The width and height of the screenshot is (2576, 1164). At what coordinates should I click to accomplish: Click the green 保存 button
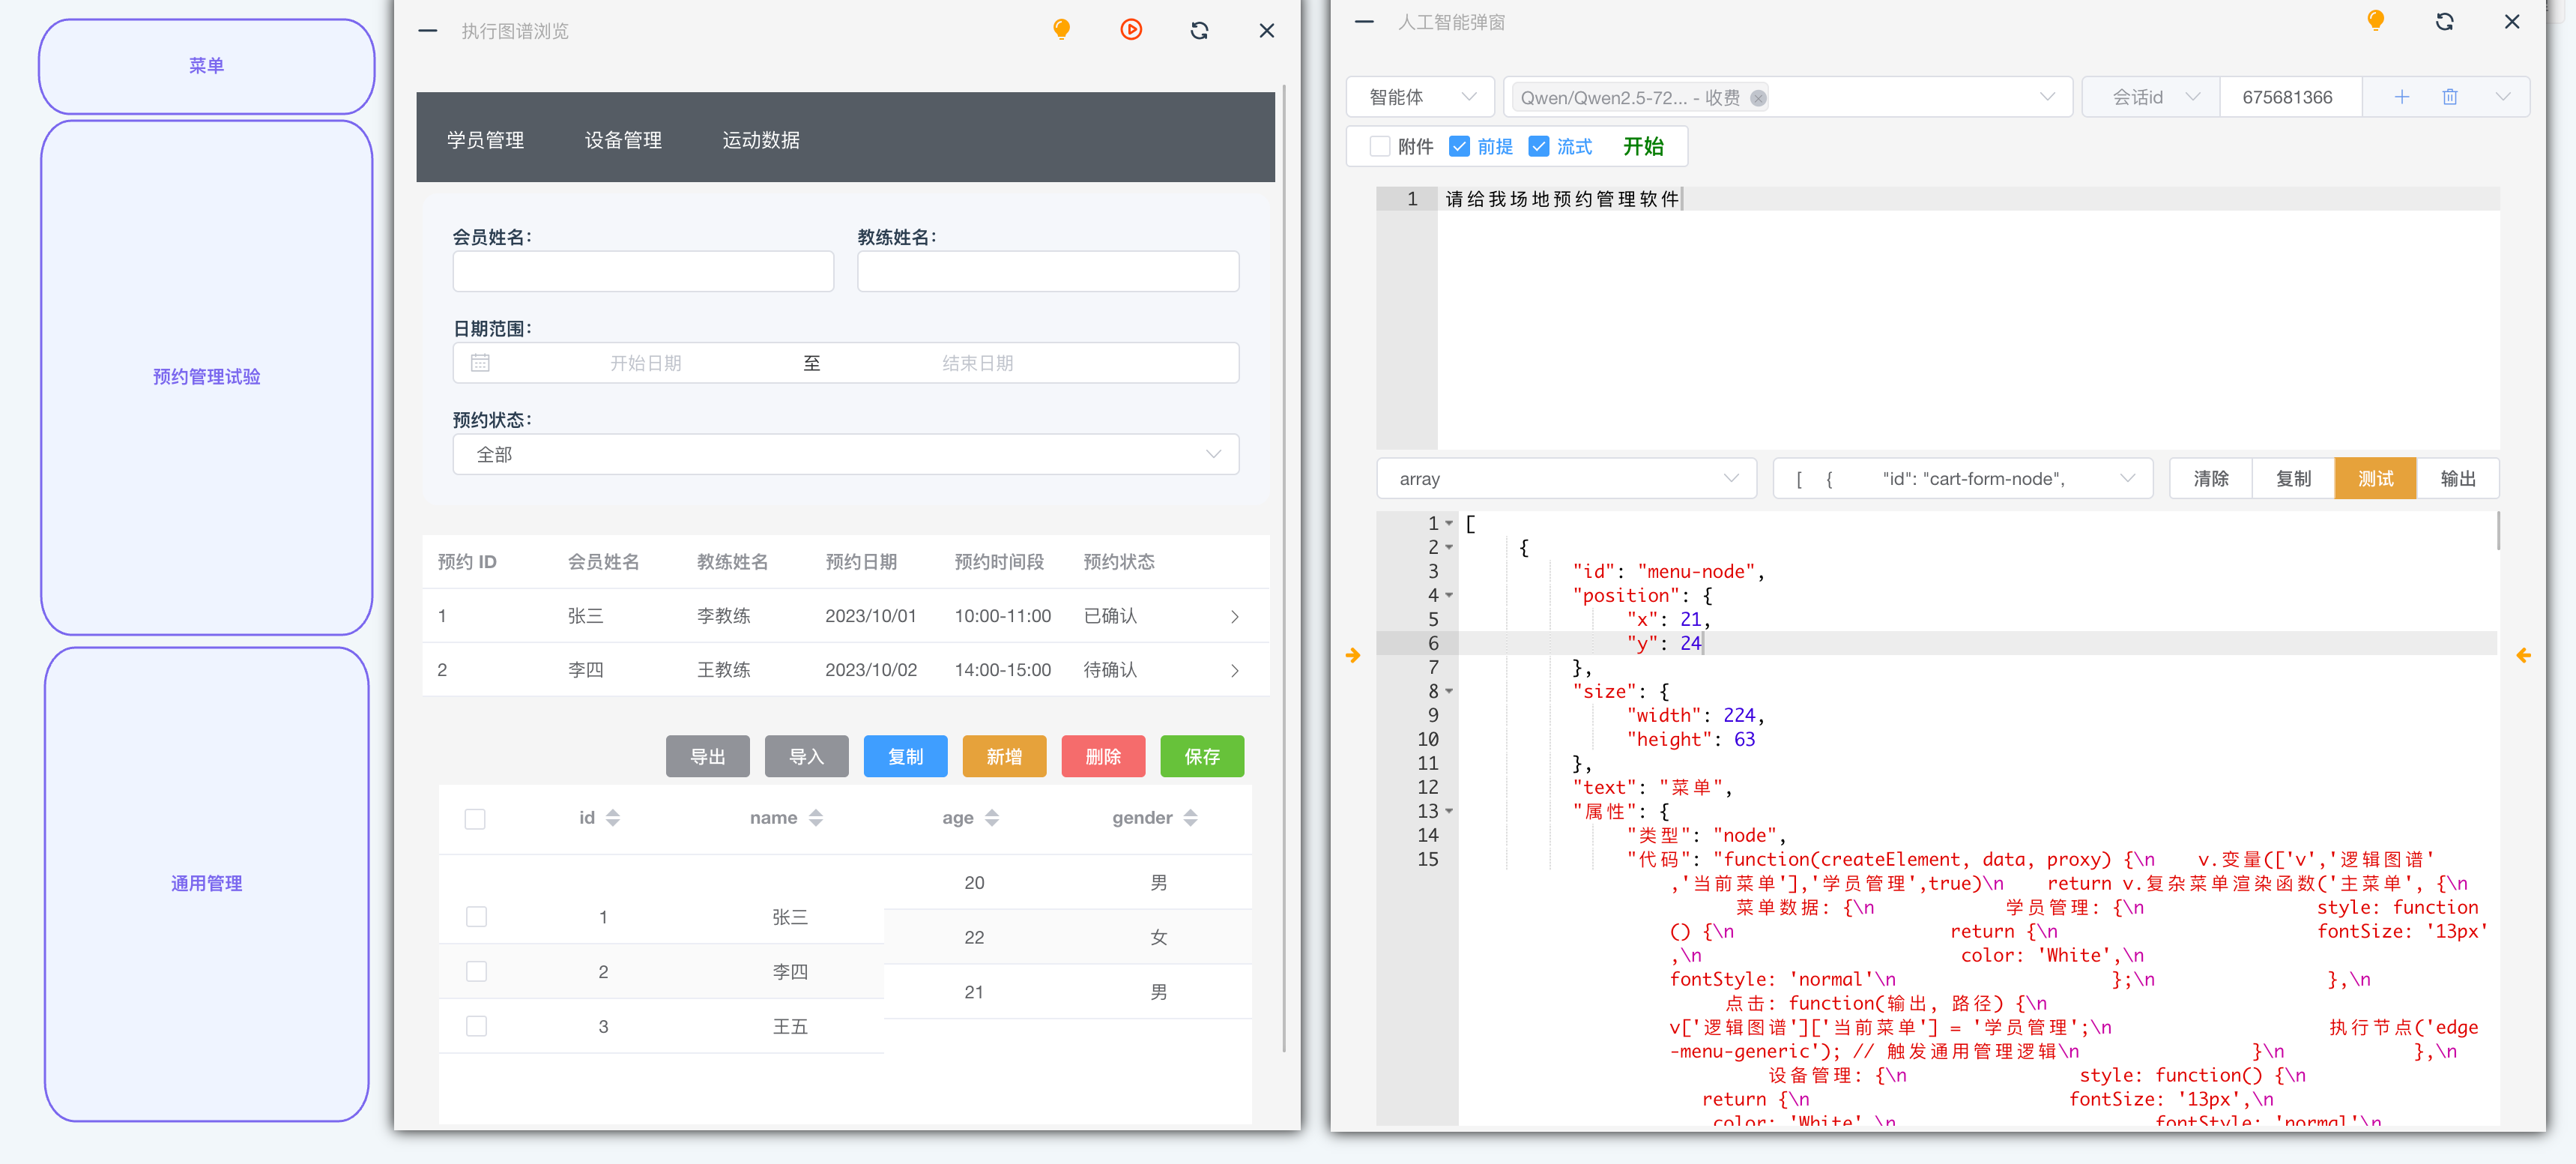click(1201, 757)
